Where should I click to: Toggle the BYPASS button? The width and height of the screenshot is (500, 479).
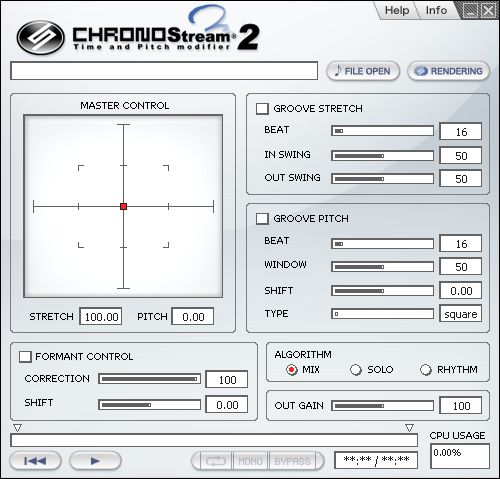[x=292, y=461]
